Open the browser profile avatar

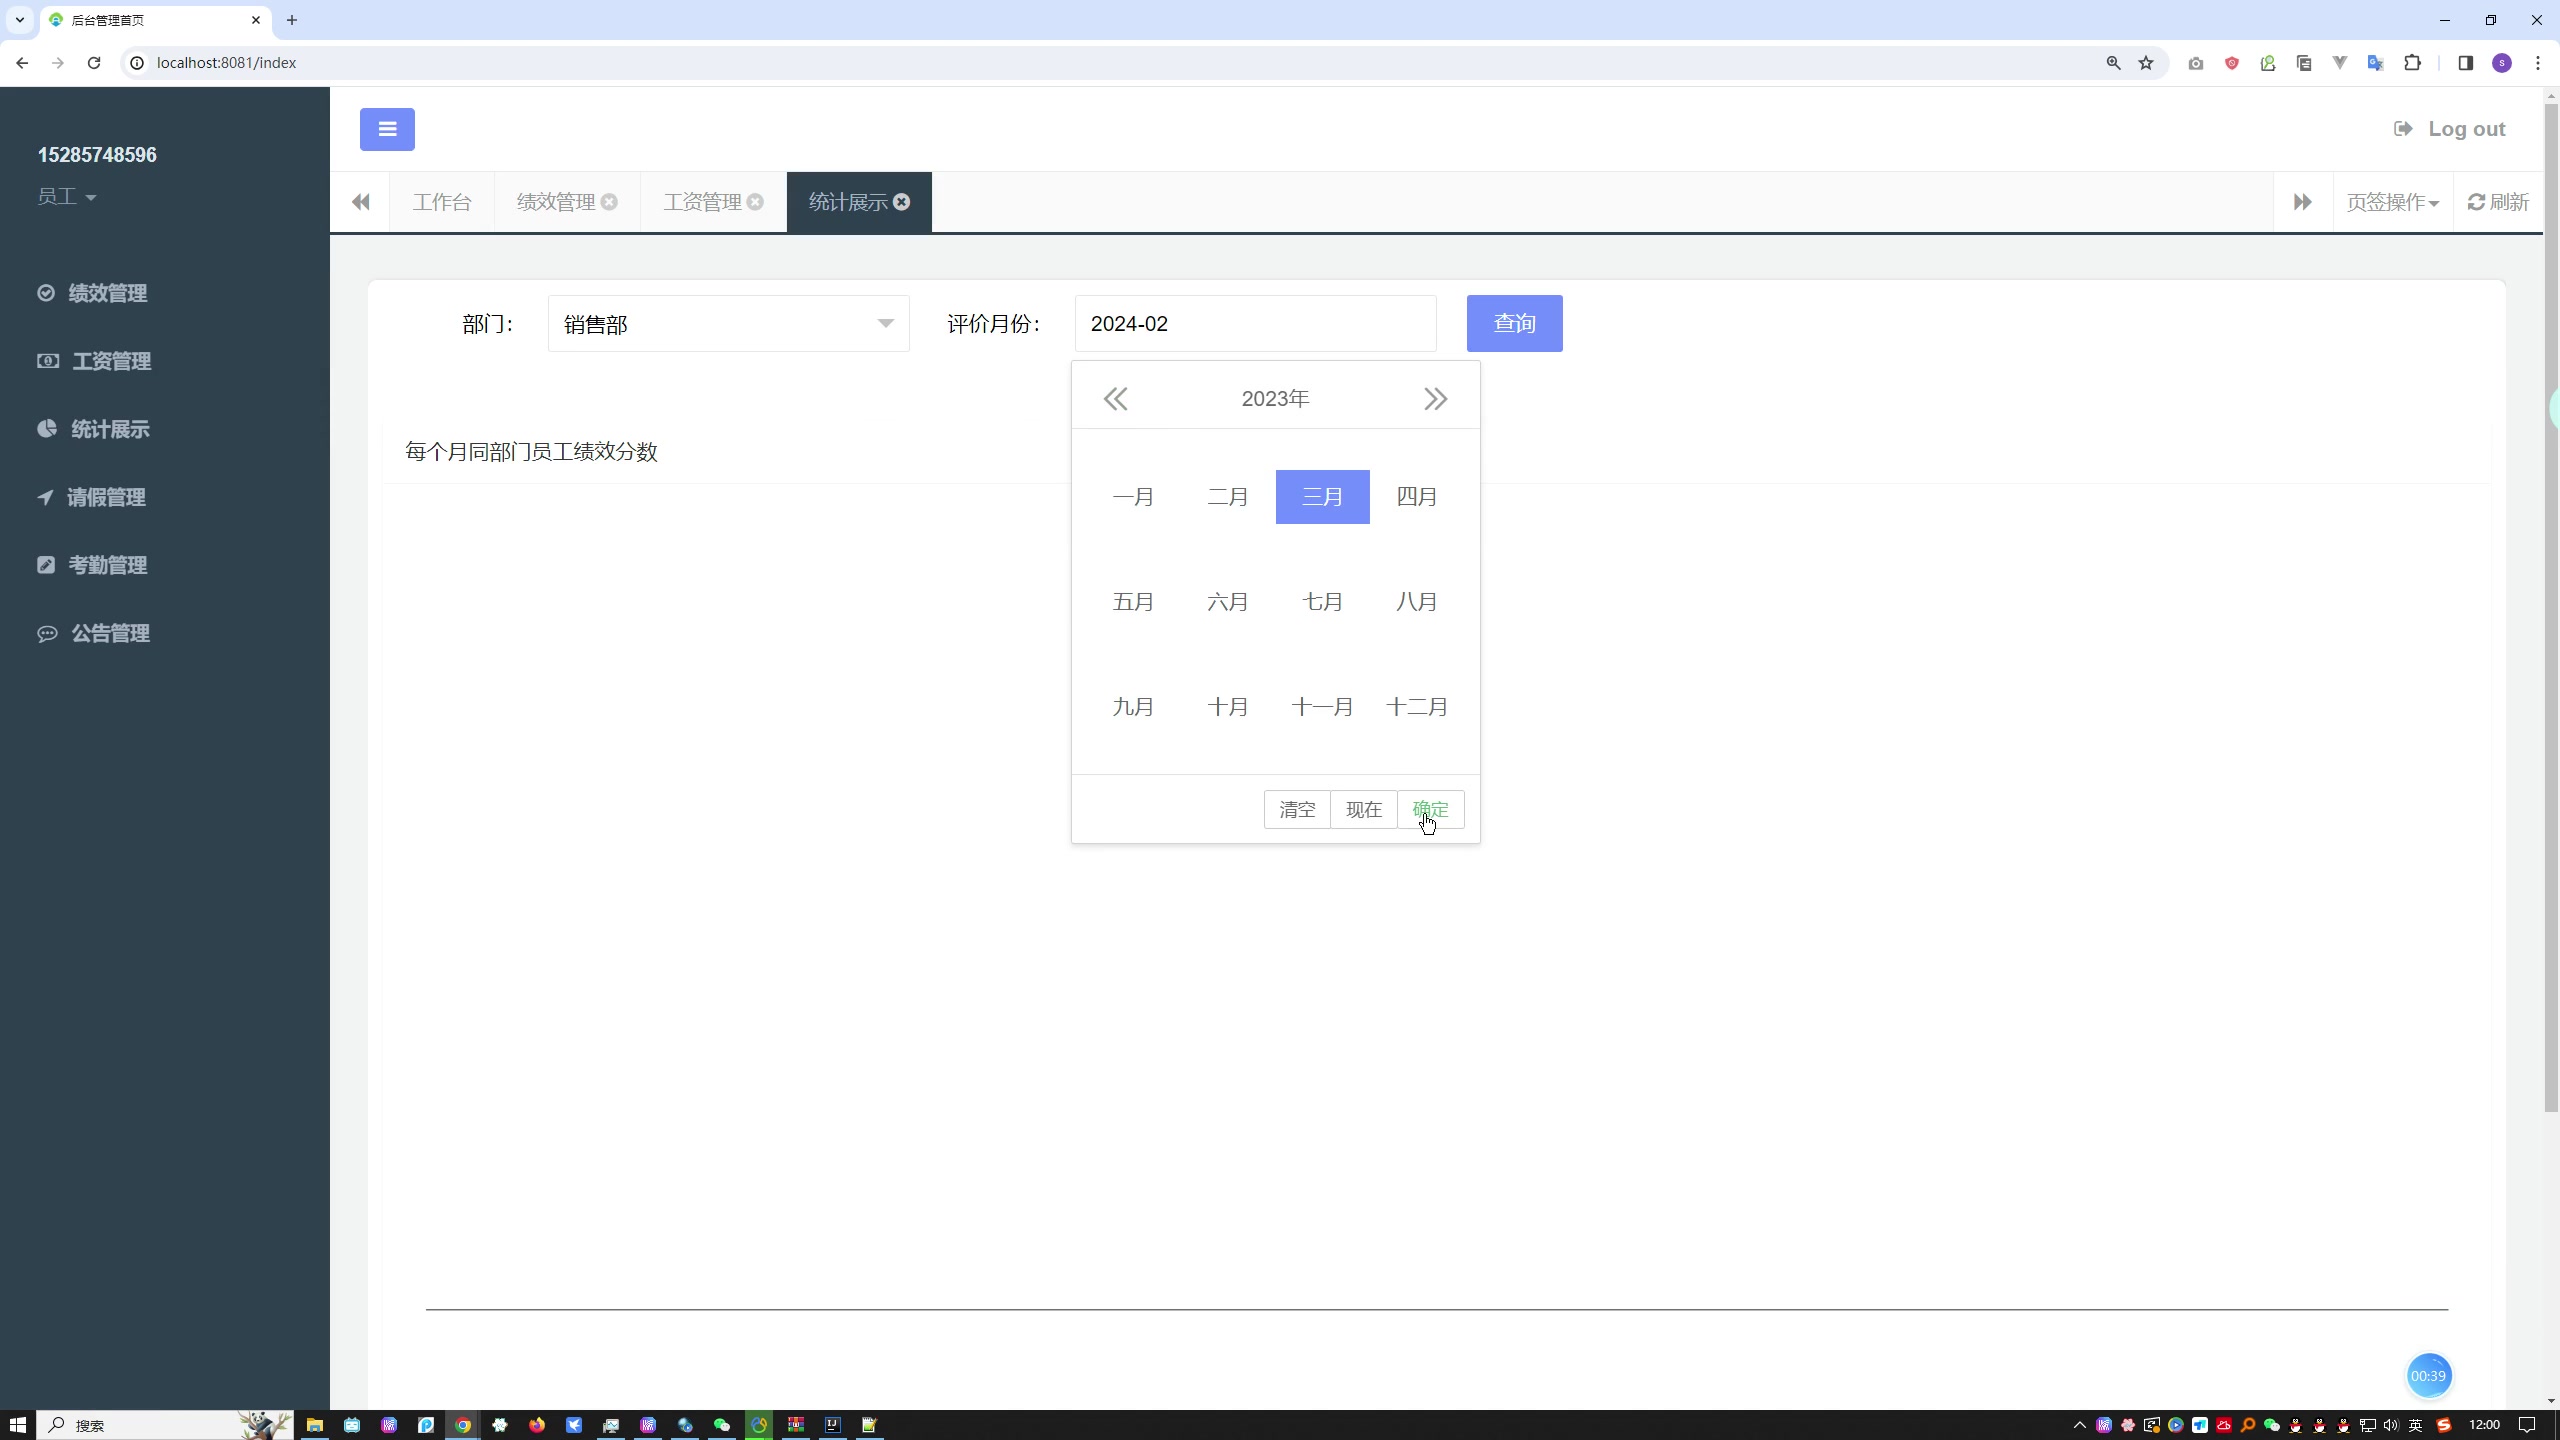2502,63
